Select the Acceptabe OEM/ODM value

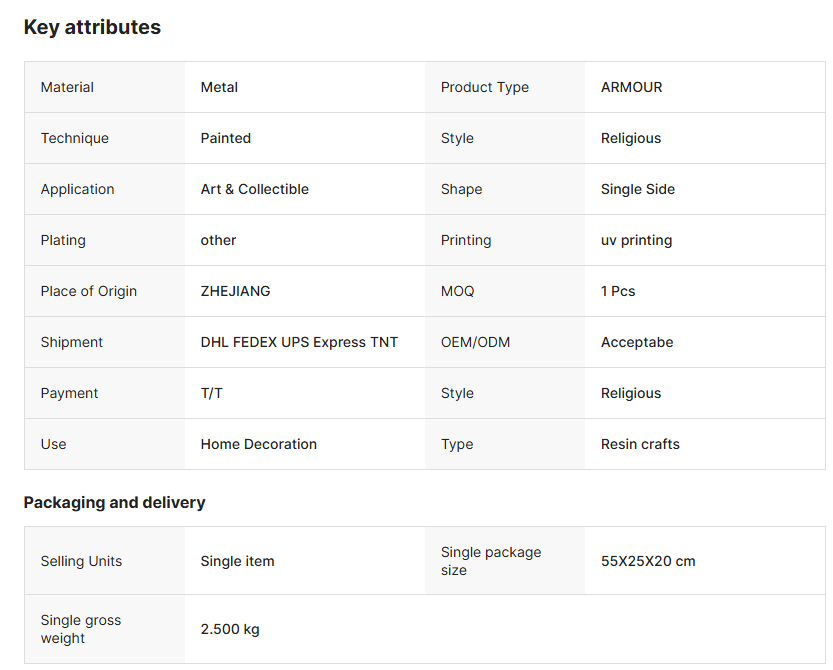point(637,342)
